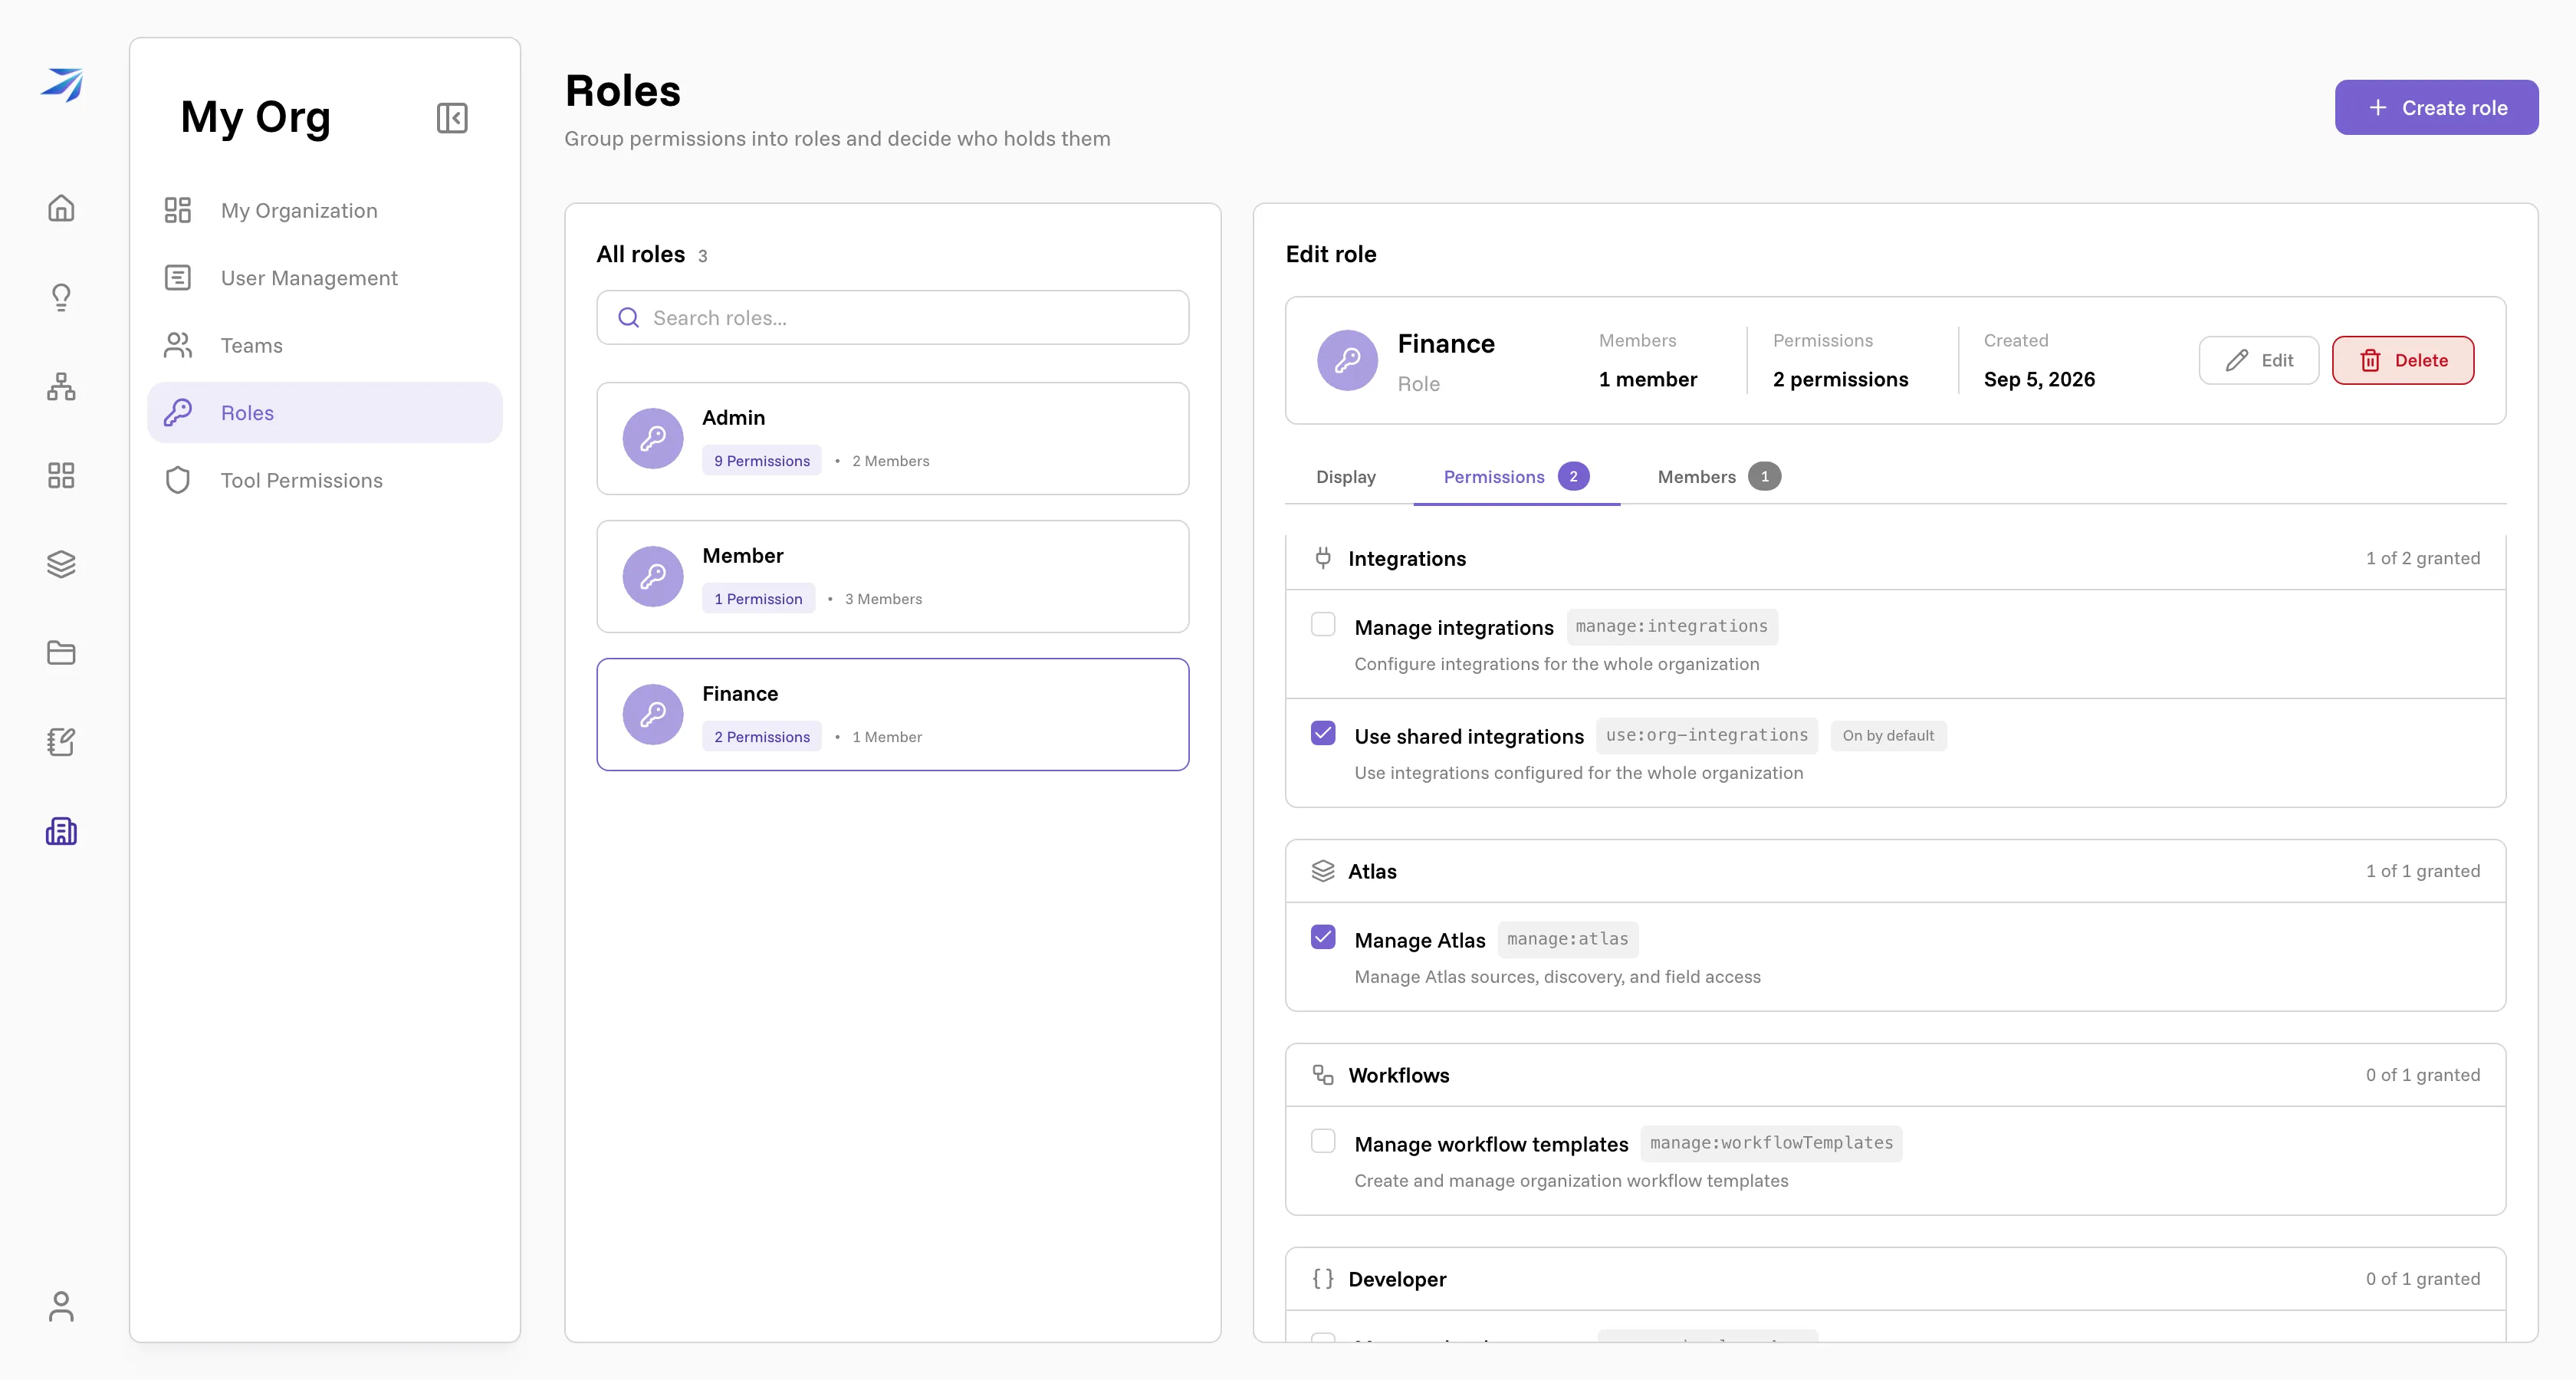Click the Finance role key avatar in list

click(x=653, y=714)
